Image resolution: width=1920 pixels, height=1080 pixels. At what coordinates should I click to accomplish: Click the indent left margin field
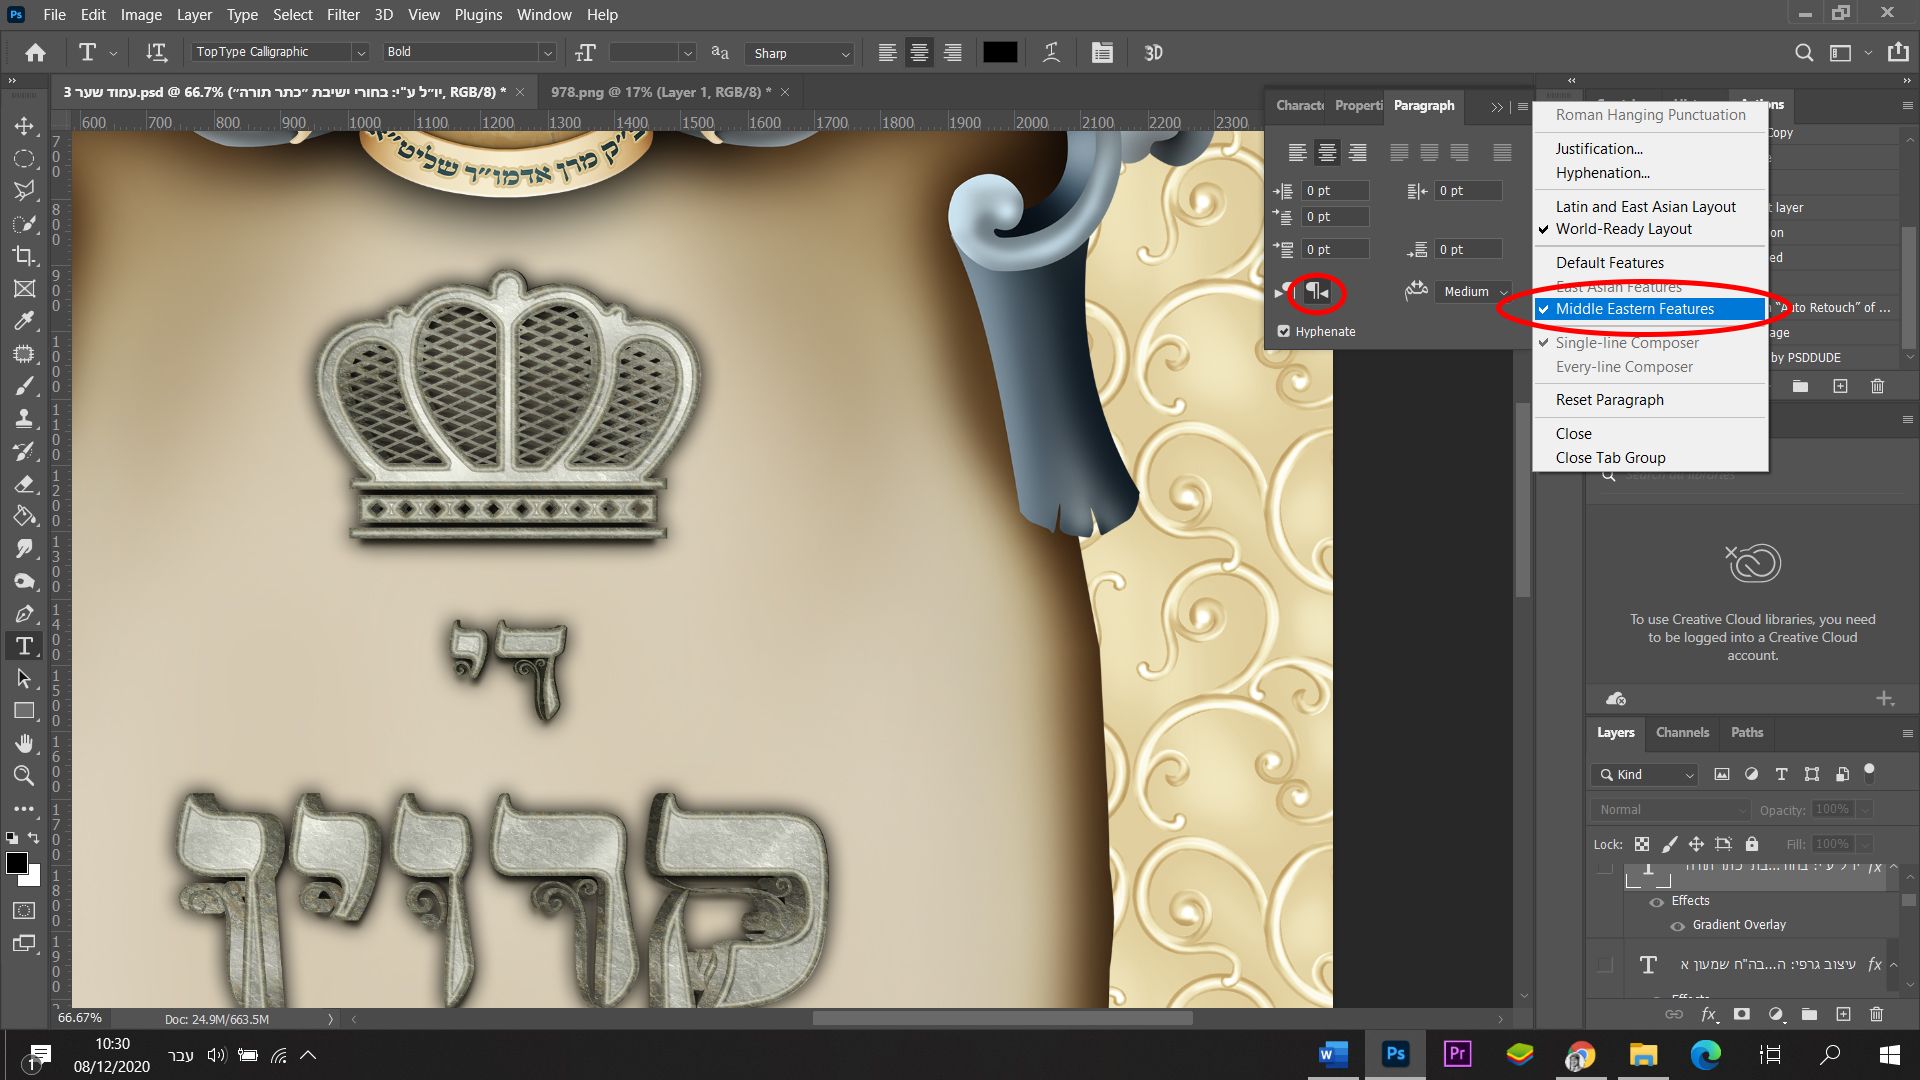(1335, 191)
